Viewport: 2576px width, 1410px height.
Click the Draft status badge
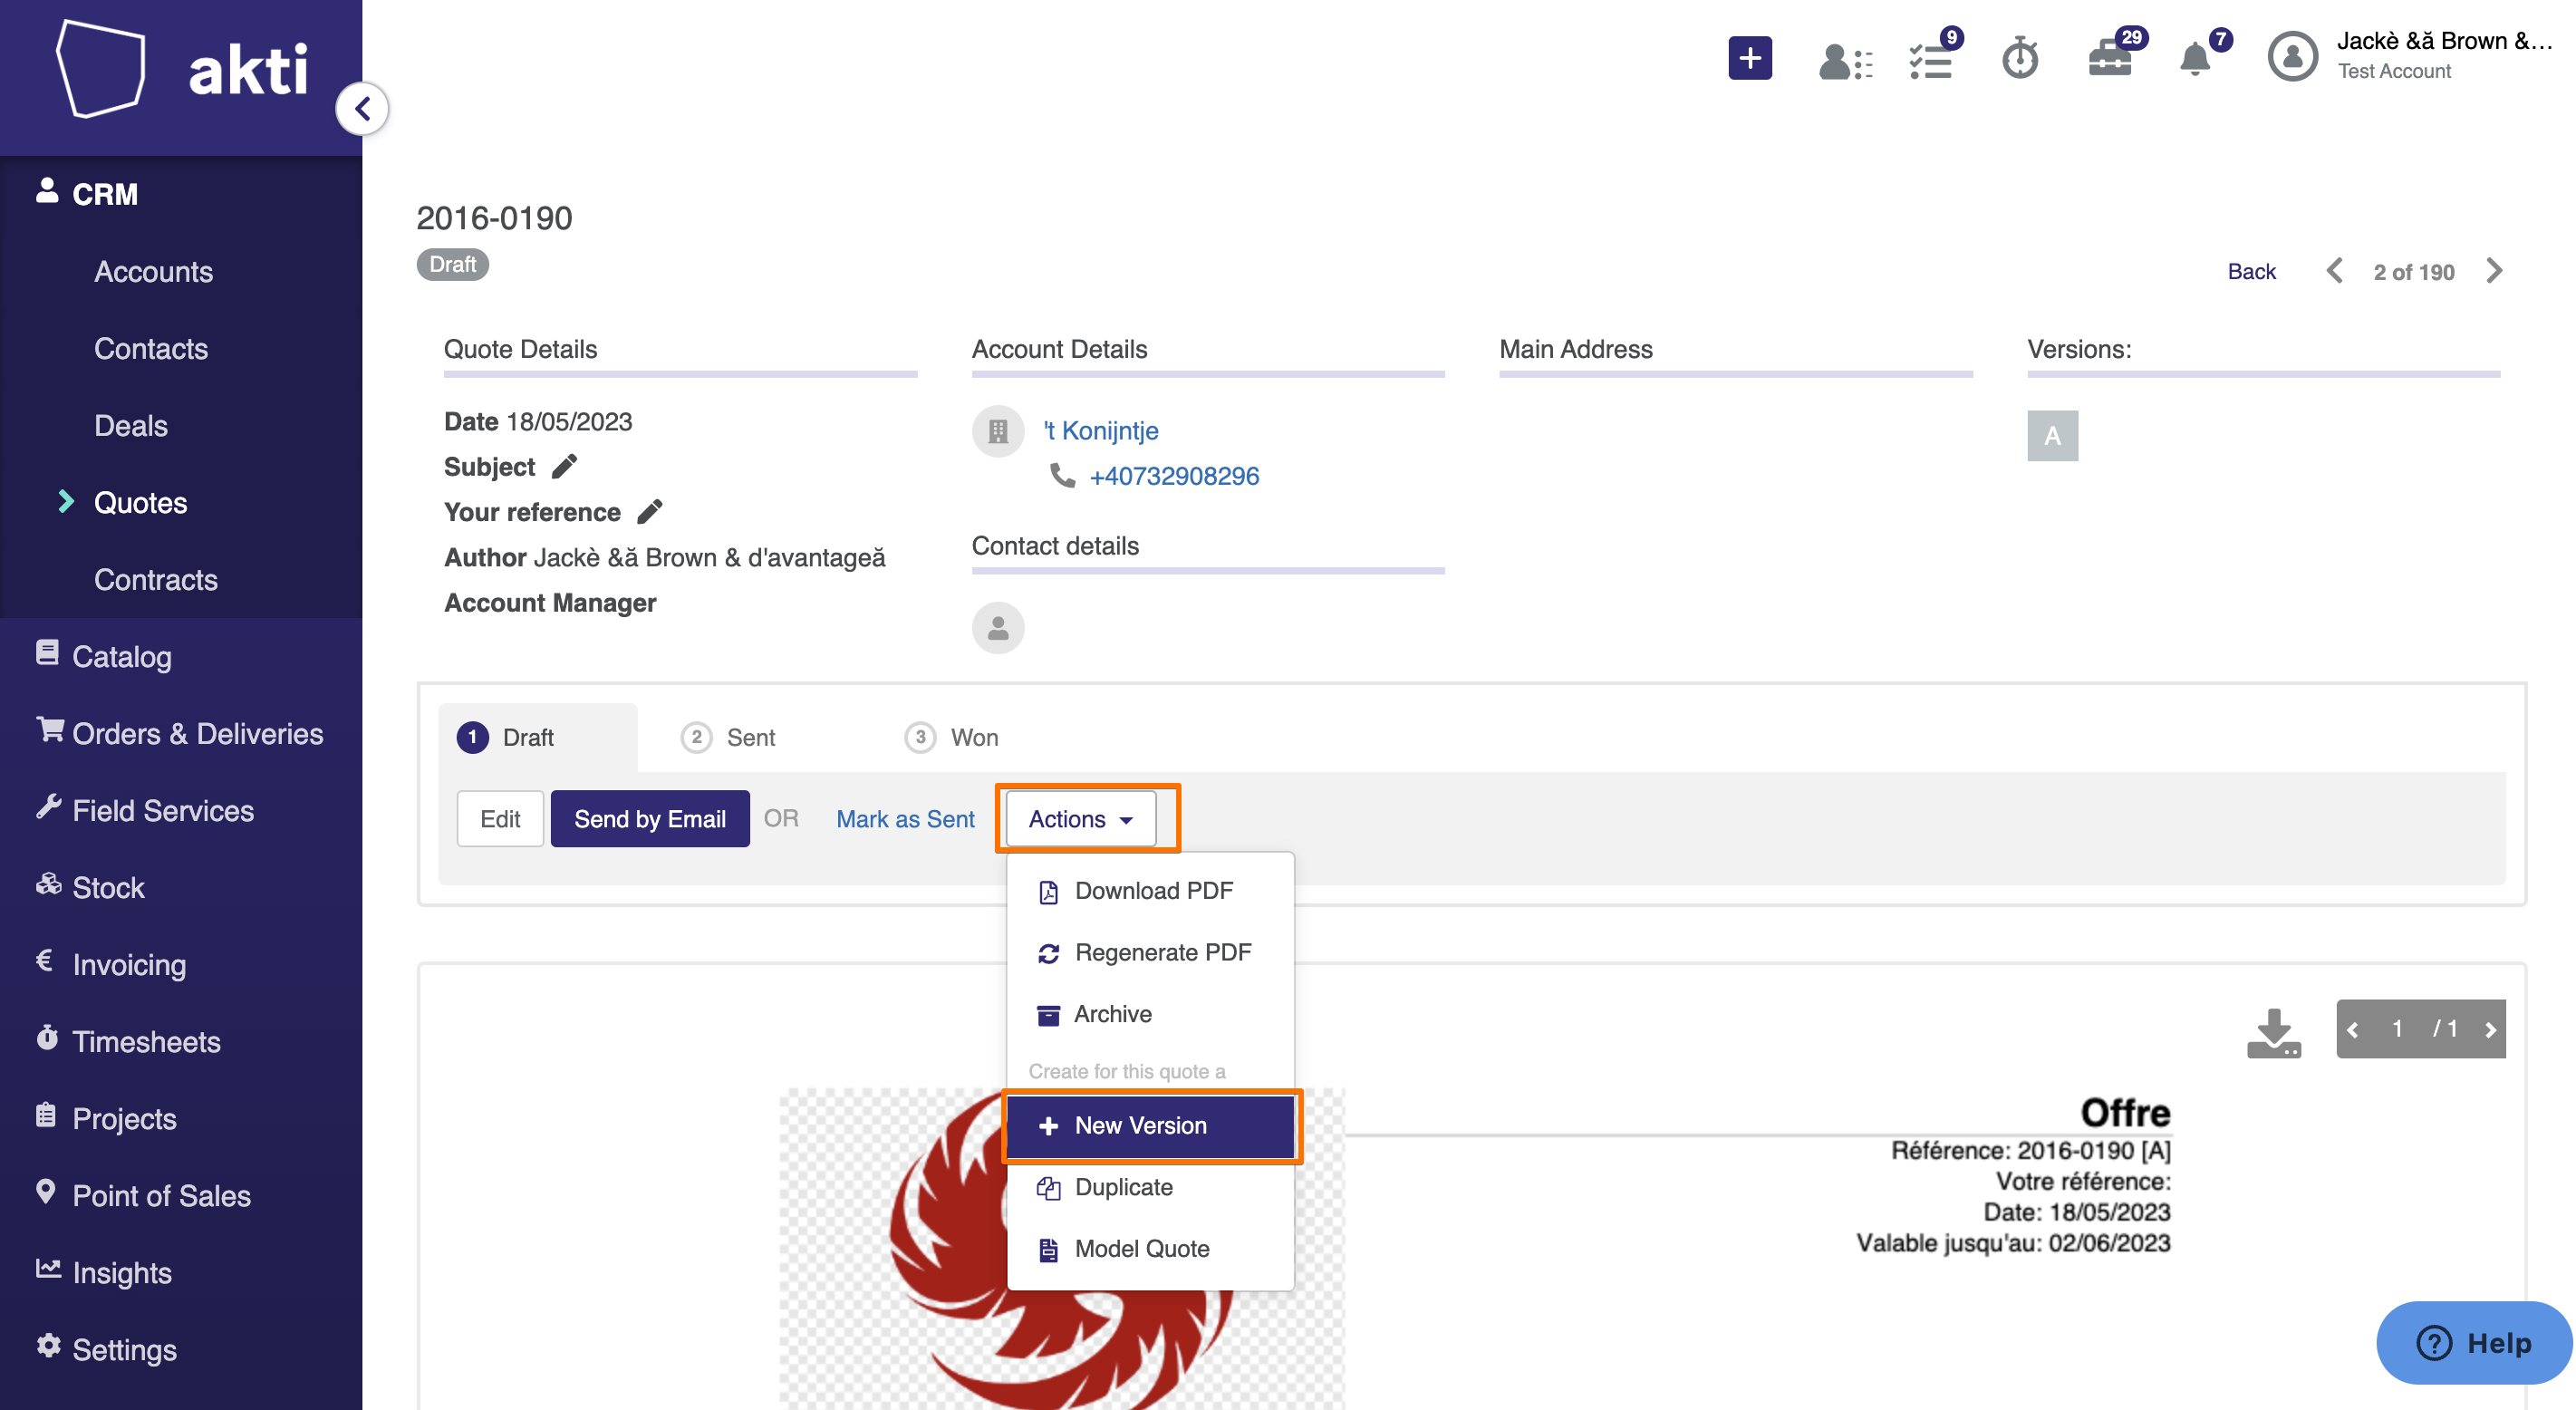point(452,264)
